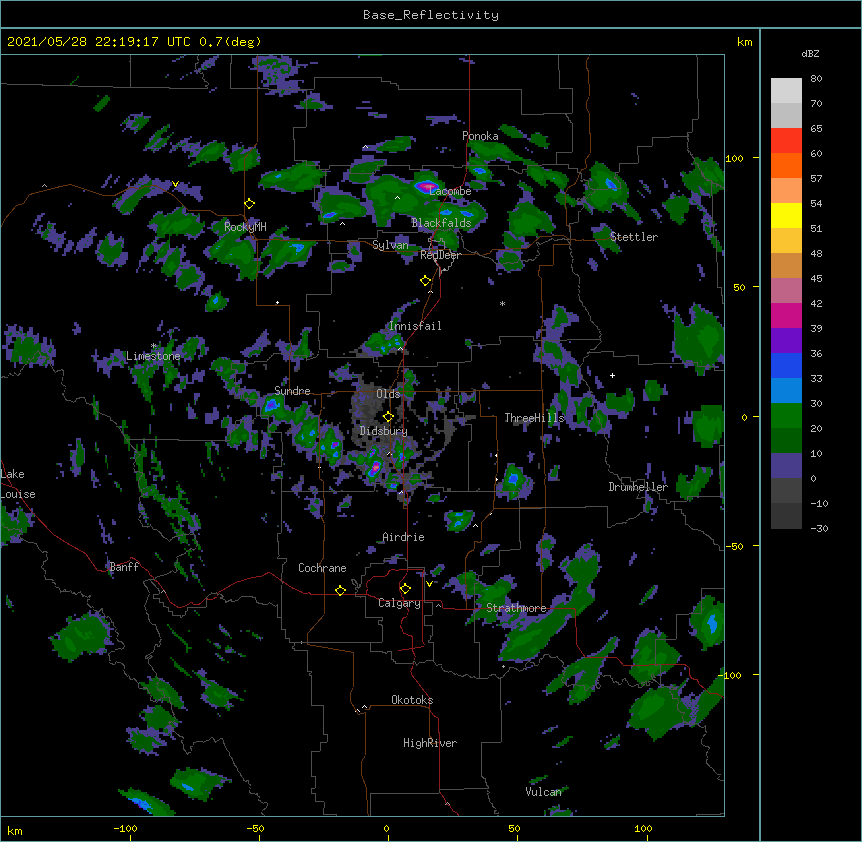Select the yellow diamond marker above Calgary label
The width and height of the screenshot is (862, 842).
tap(405, 589)
